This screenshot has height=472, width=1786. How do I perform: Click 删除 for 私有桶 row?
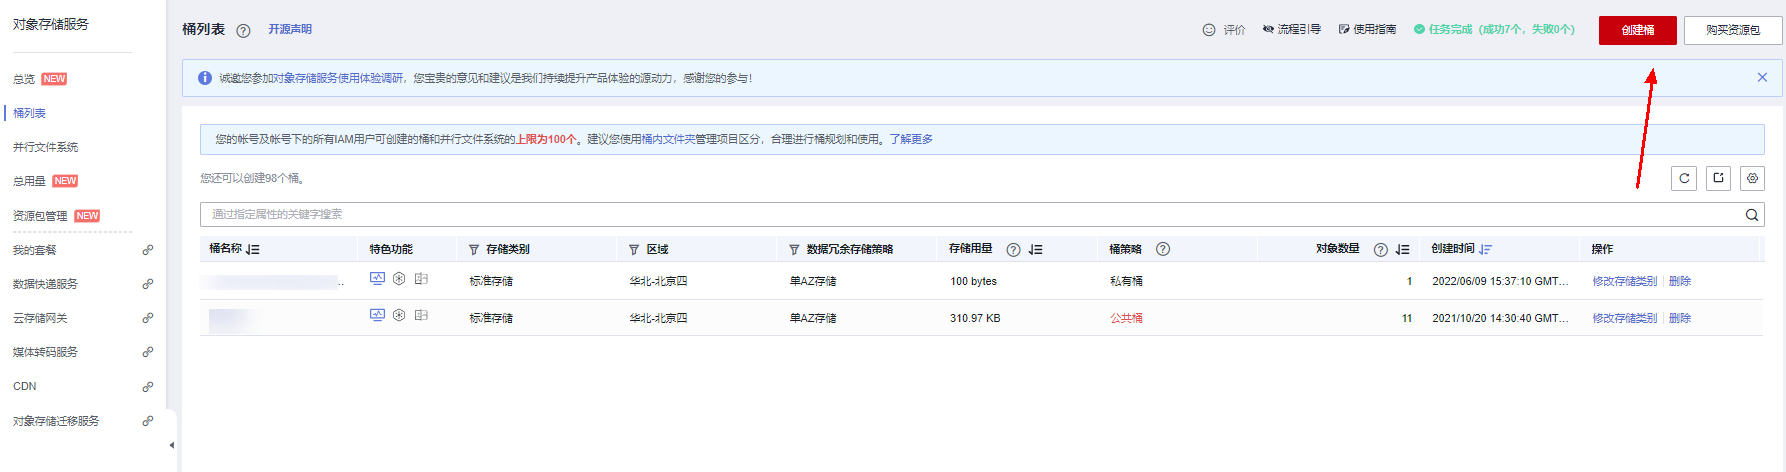point(1680,281)
